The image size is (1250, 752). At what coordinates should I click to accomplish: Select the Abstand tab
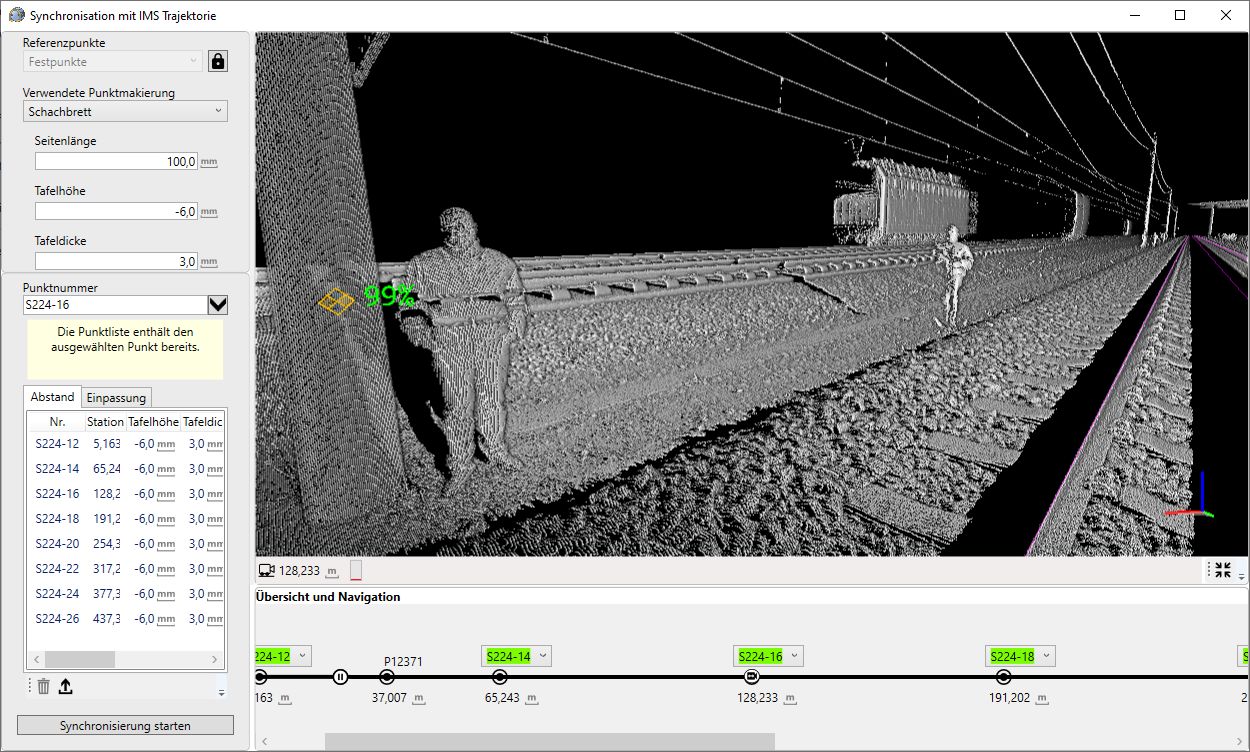[52, 397]
